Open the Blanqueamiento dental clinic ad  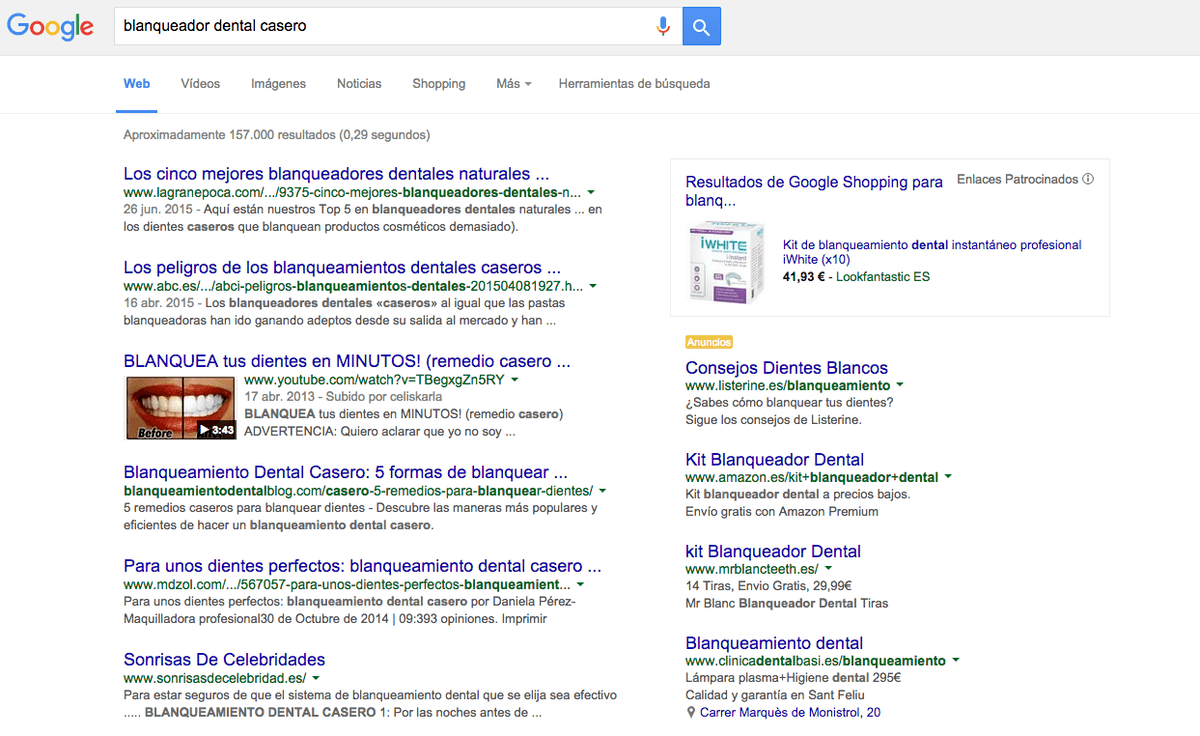pos(775,643)
